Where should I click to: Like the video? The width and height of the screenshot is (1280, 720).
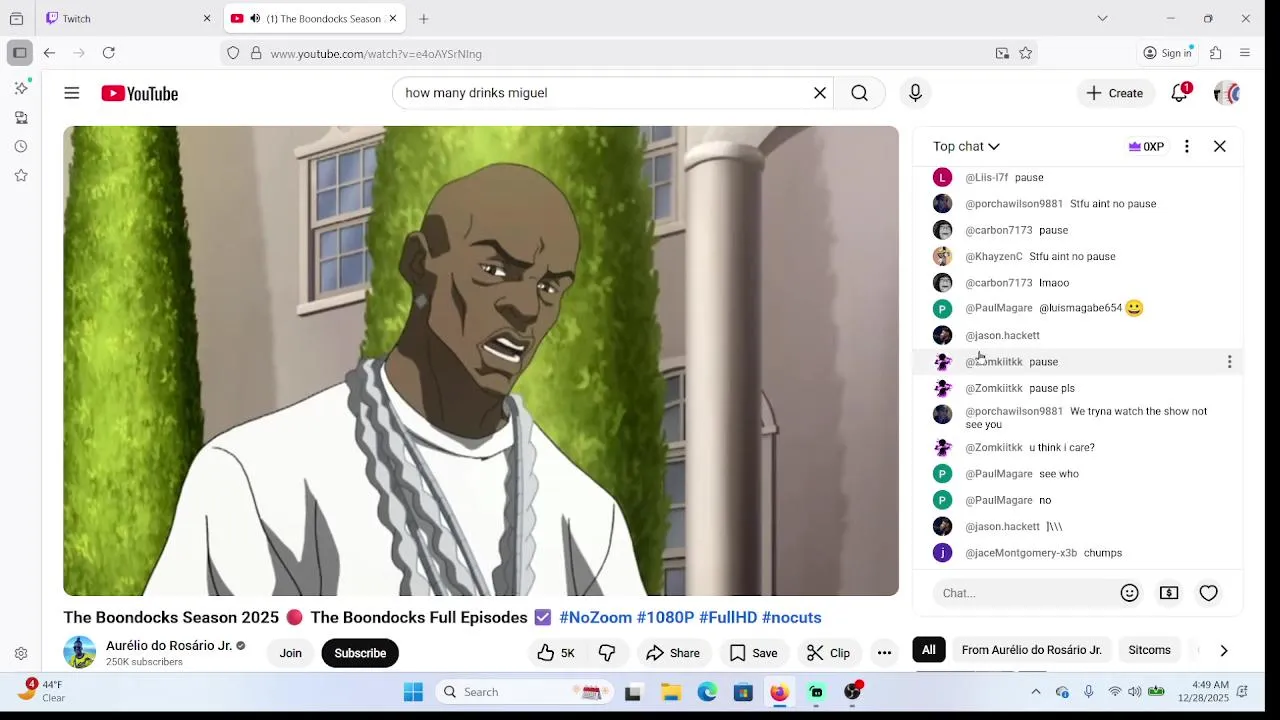(x=556, y=653)
